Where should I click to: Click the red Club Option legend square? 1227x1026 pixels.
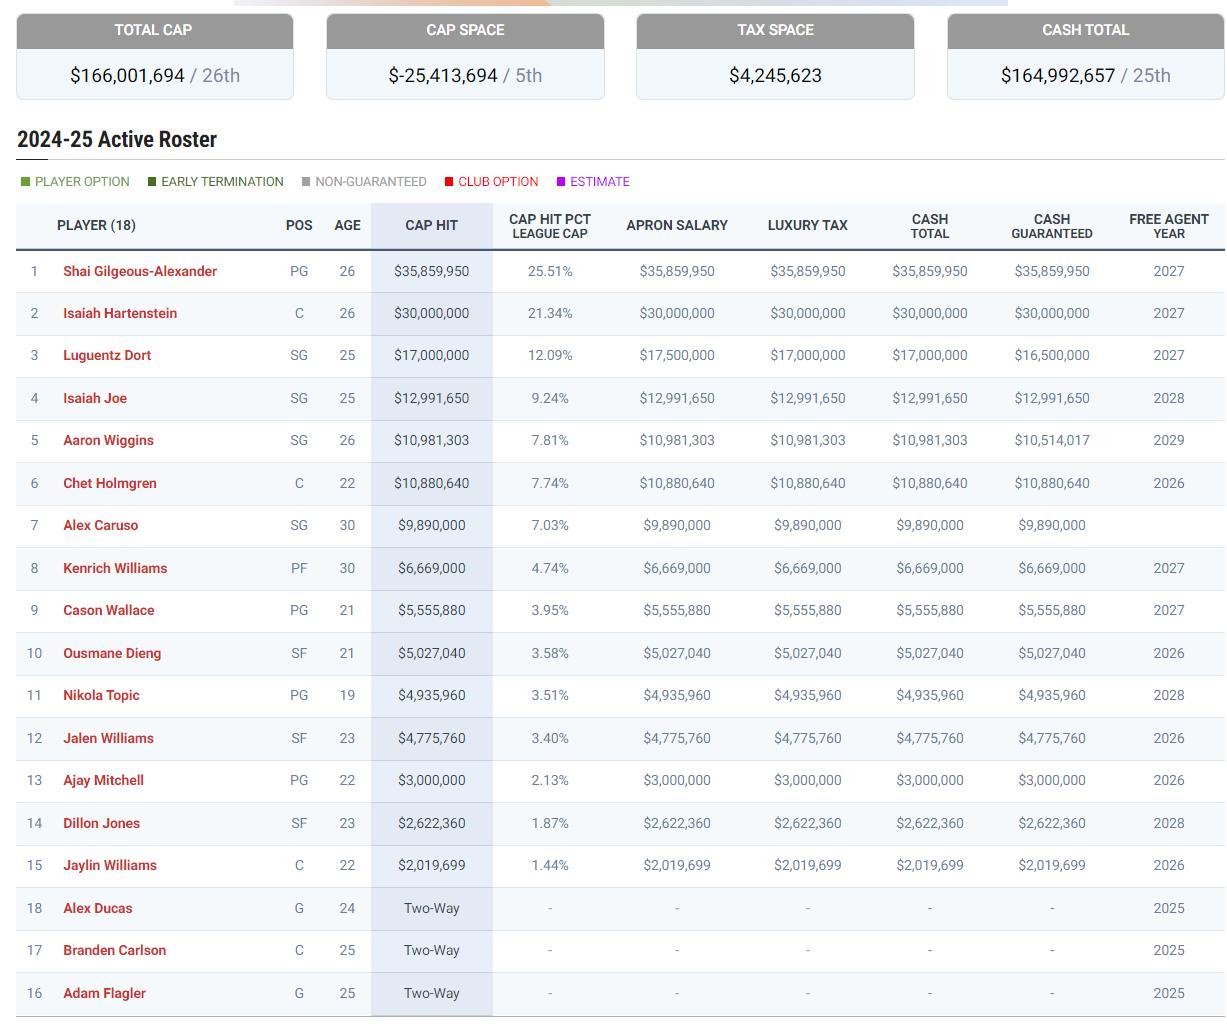click(x=449, y=182)
